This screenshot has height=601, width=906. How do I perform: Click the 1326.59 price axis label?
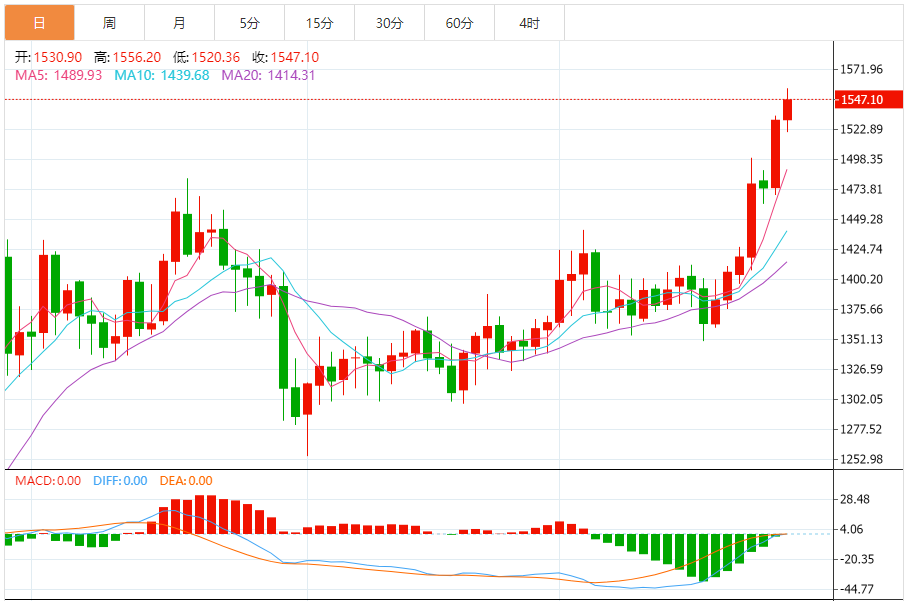pos(862,369)
